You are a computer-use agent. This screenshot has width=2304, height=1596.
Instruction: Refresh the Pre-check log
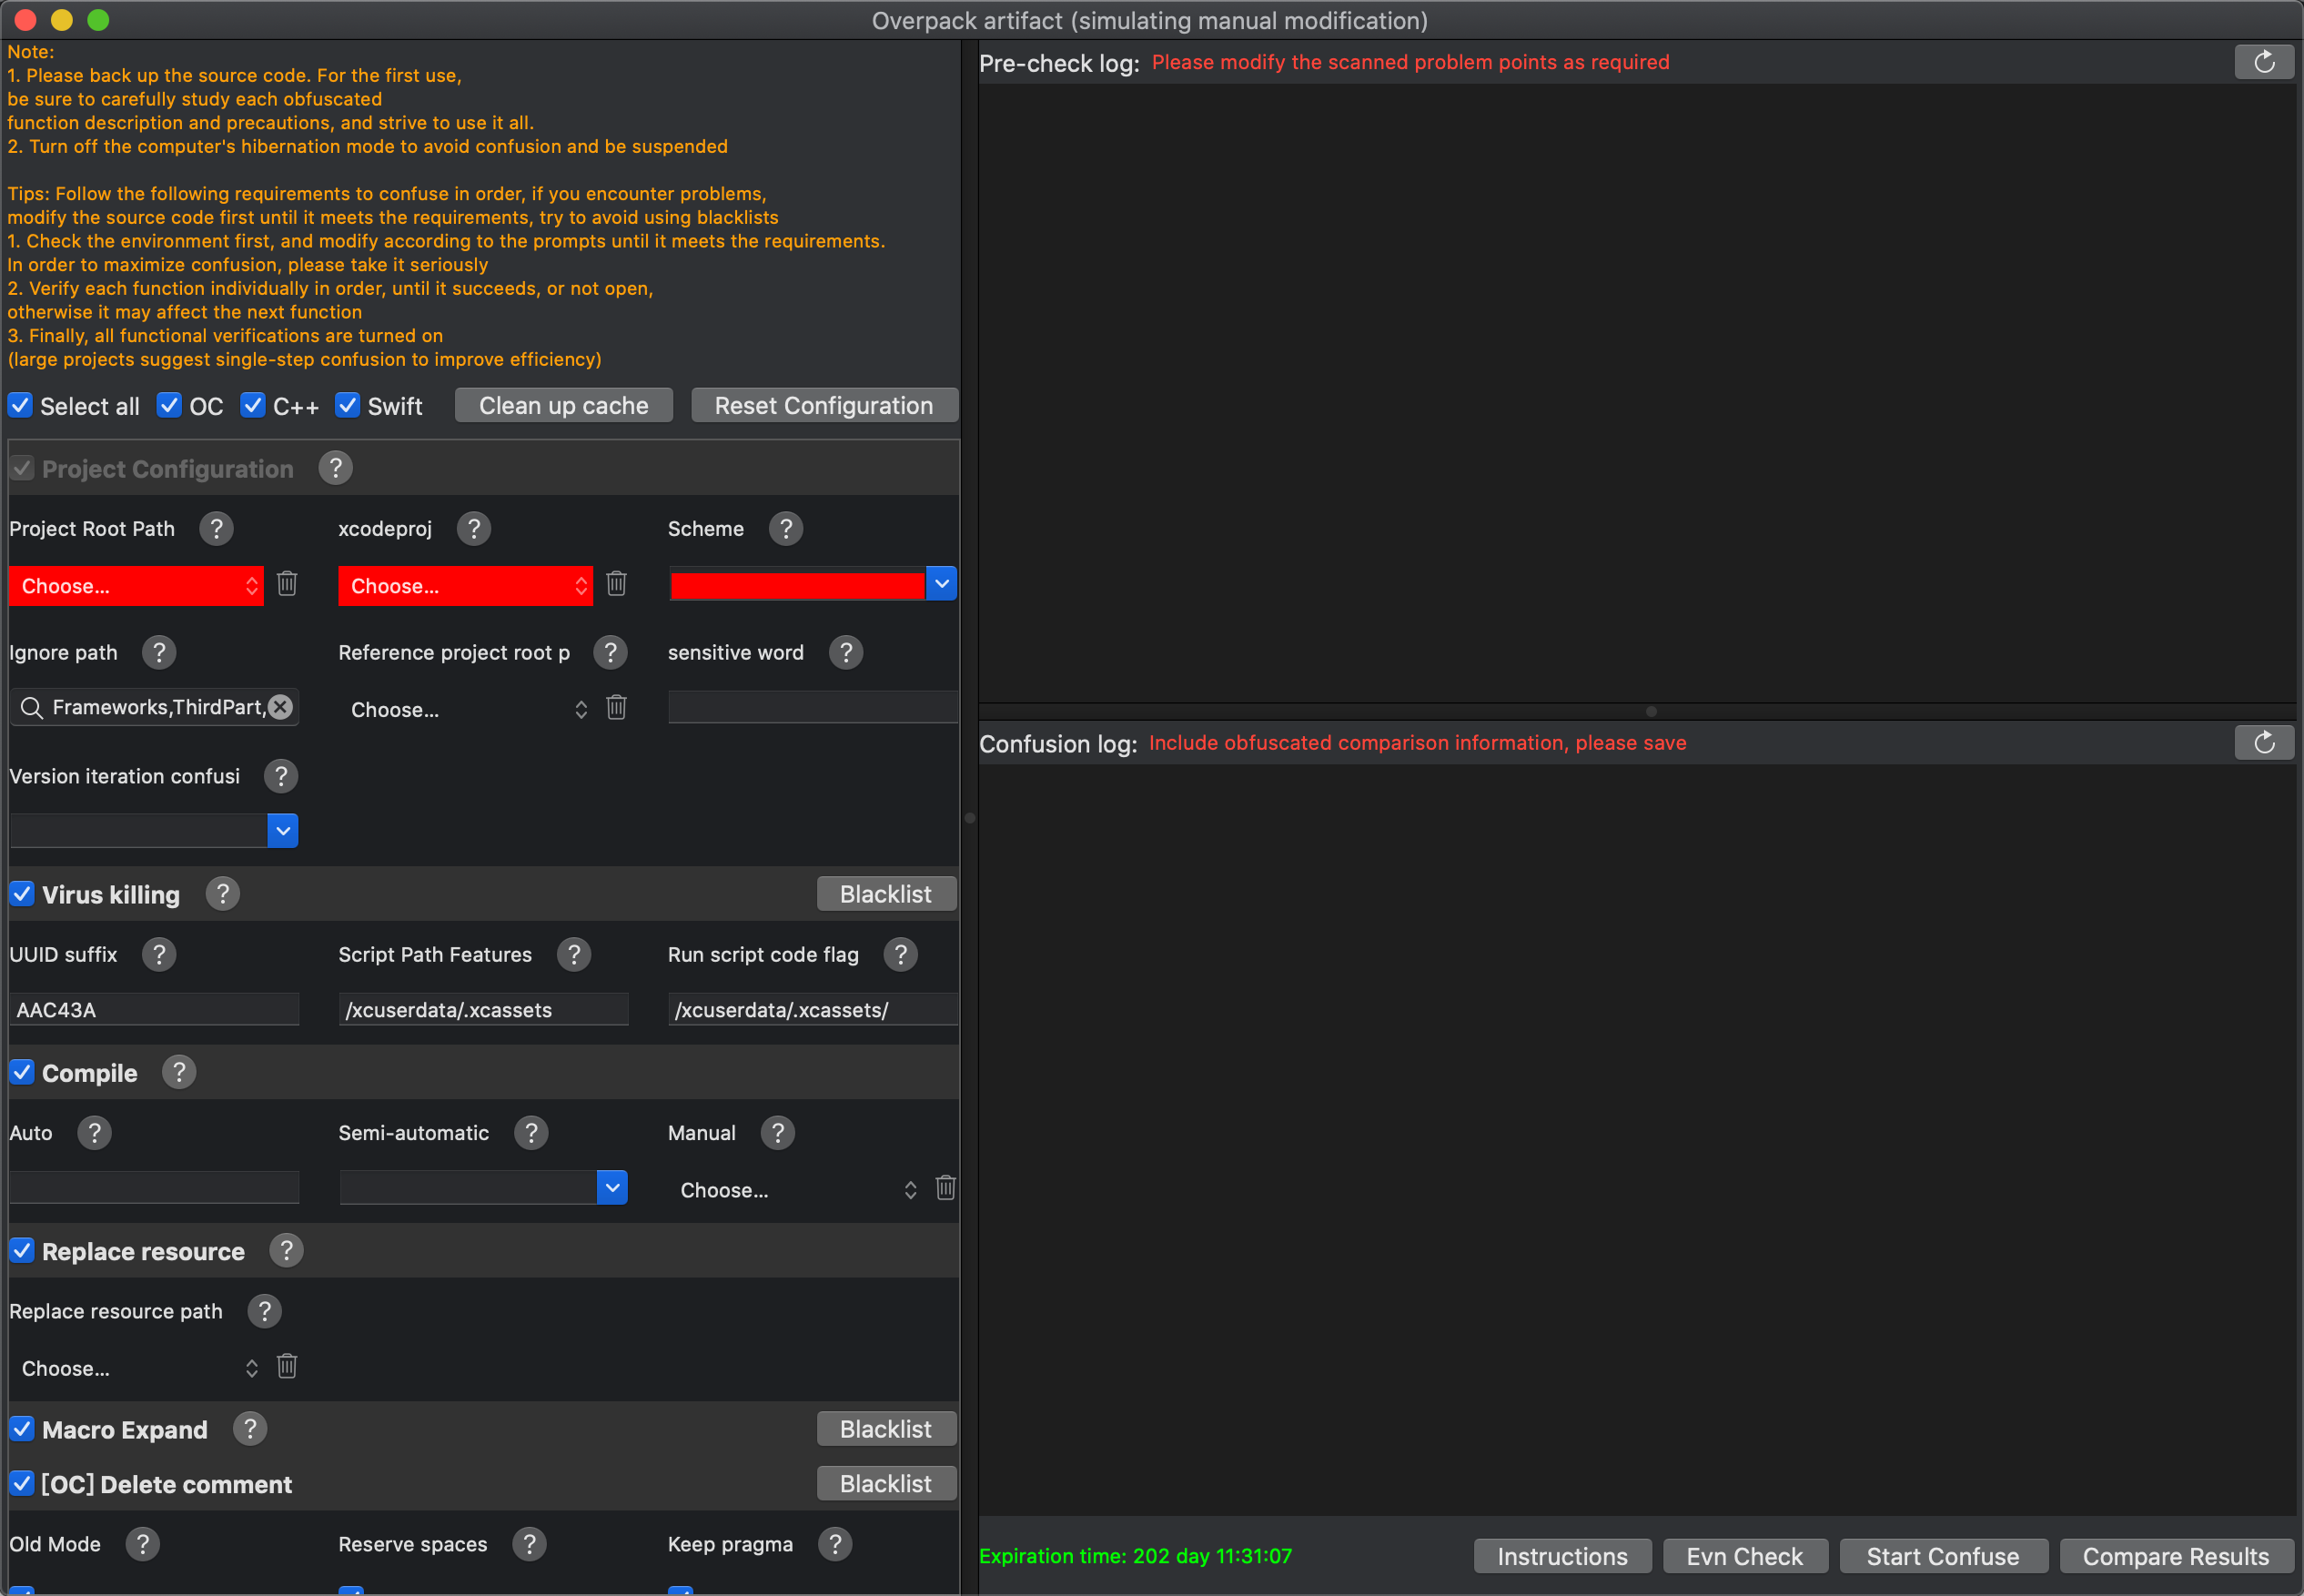pos(2263,62)
